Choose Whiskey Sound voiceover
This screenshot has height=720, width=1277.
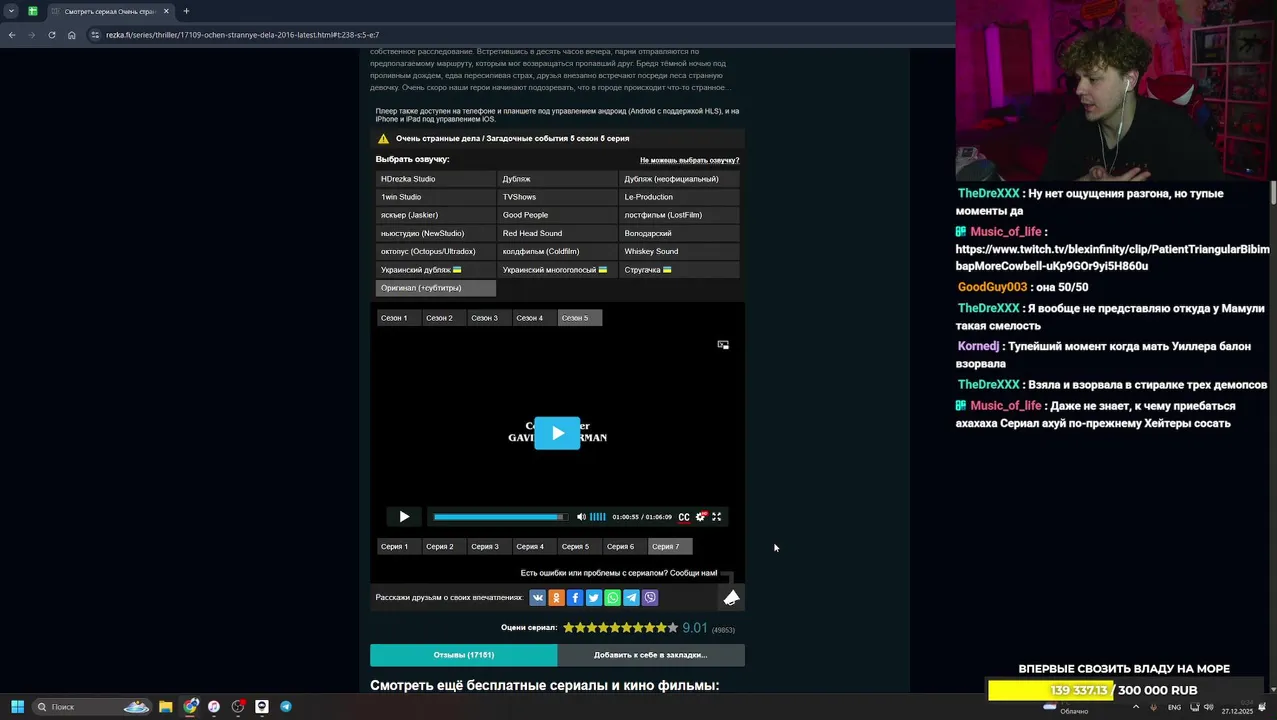[x=679, y=252]
